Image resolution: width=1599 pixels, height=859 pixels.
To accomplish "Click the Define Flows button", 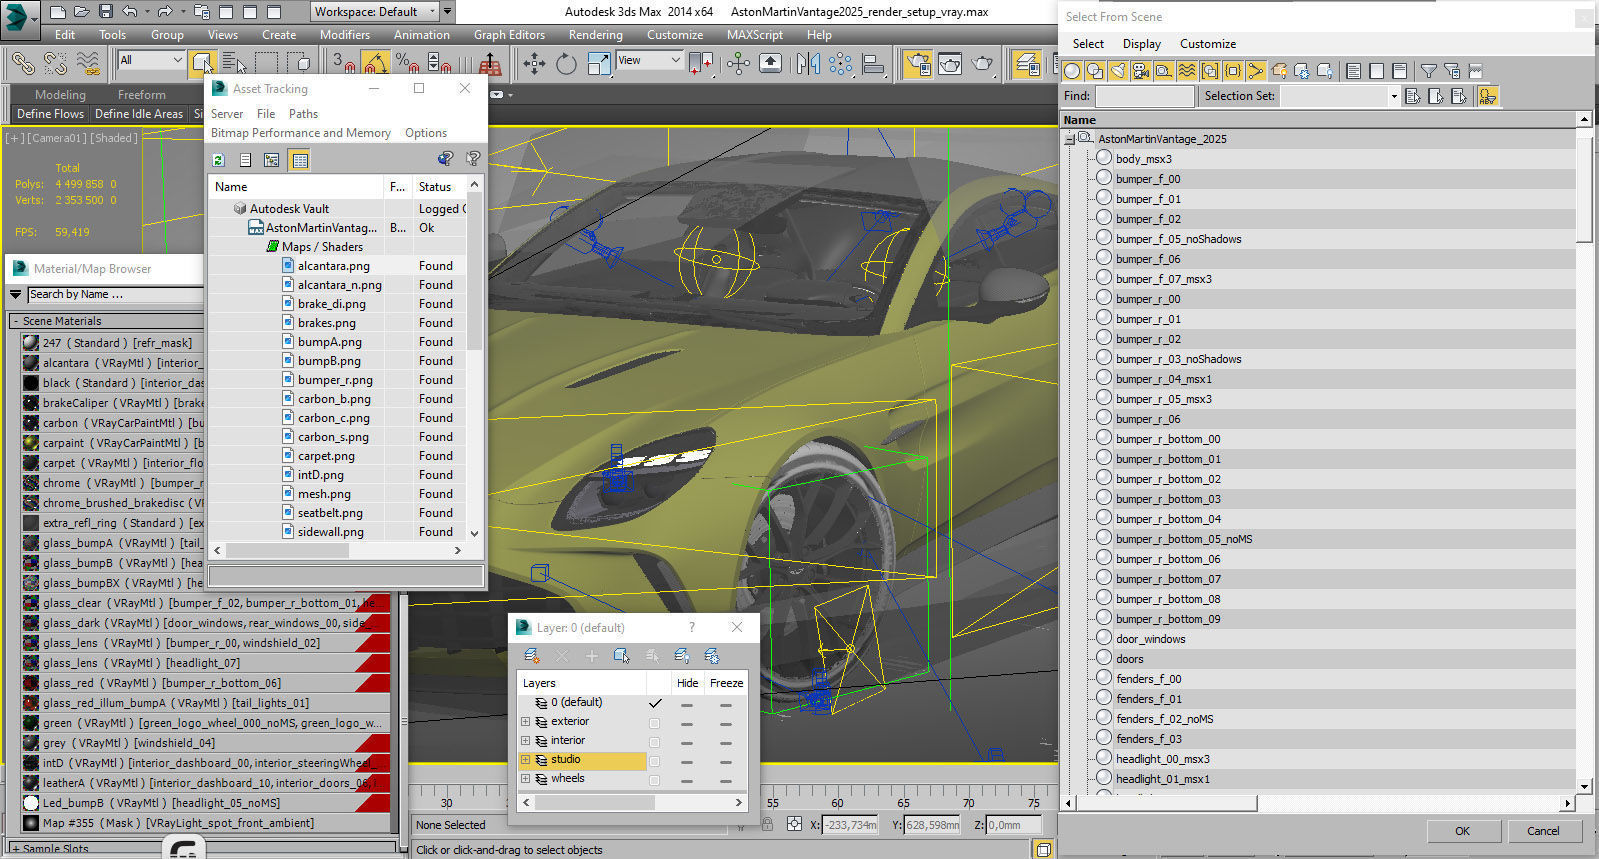I will [x=50, y=114].
